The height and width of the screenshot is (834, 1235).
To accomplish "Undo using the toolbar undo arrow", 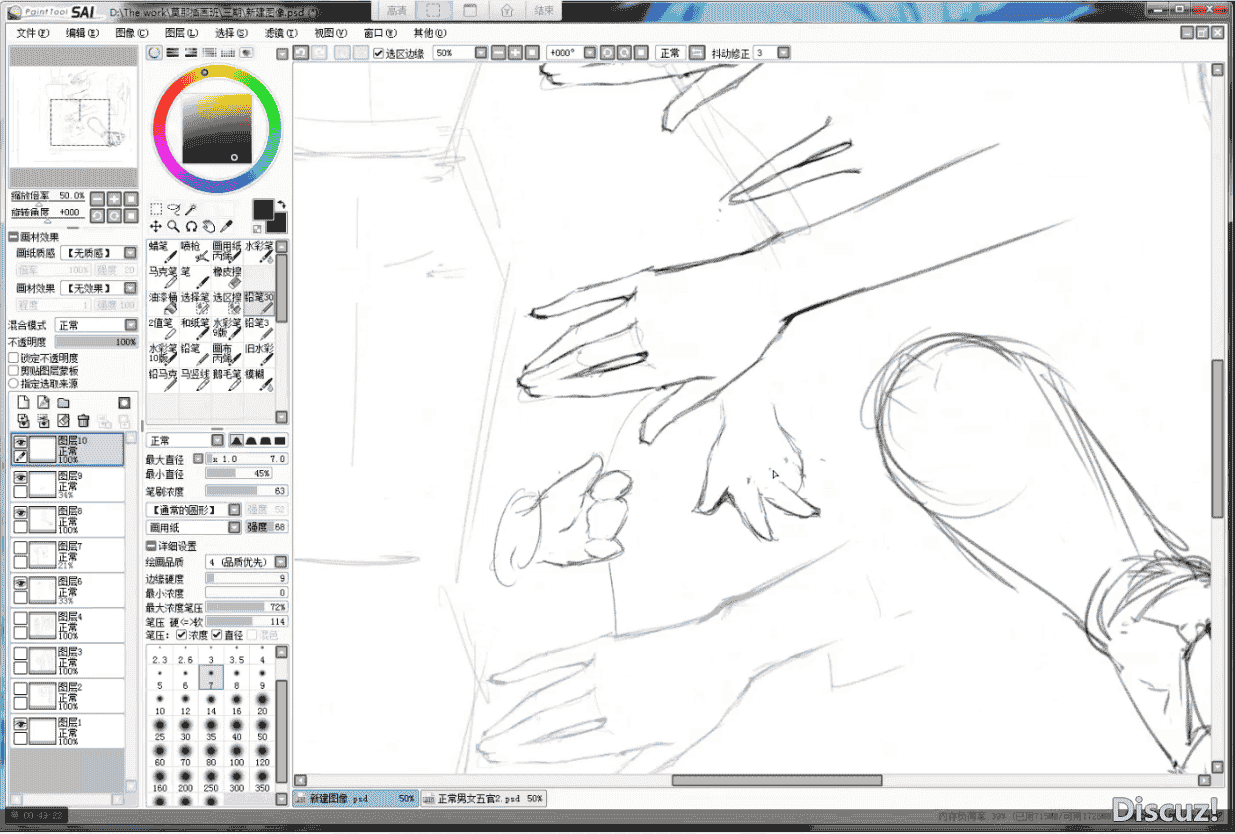I will tap(302, 52).
